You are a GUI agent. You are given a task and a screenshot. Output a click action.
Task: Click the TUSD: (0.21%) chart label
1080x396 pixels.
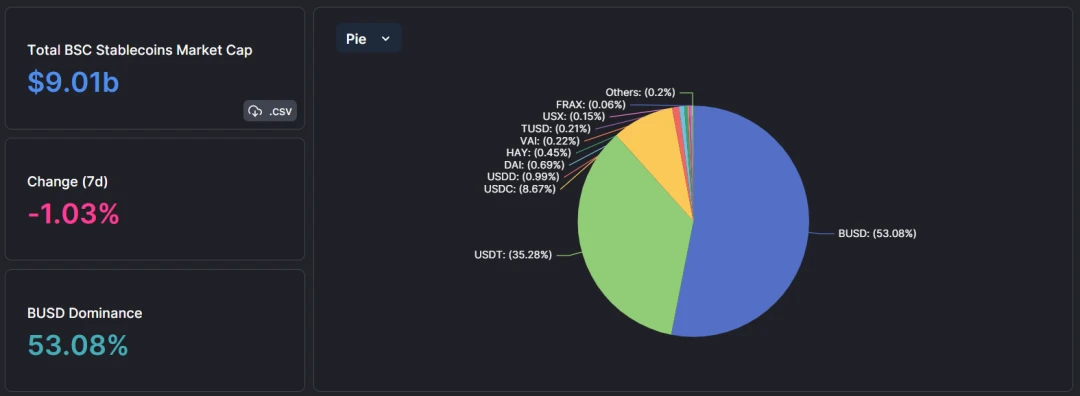pyautogui.click(x=555, y=128)
